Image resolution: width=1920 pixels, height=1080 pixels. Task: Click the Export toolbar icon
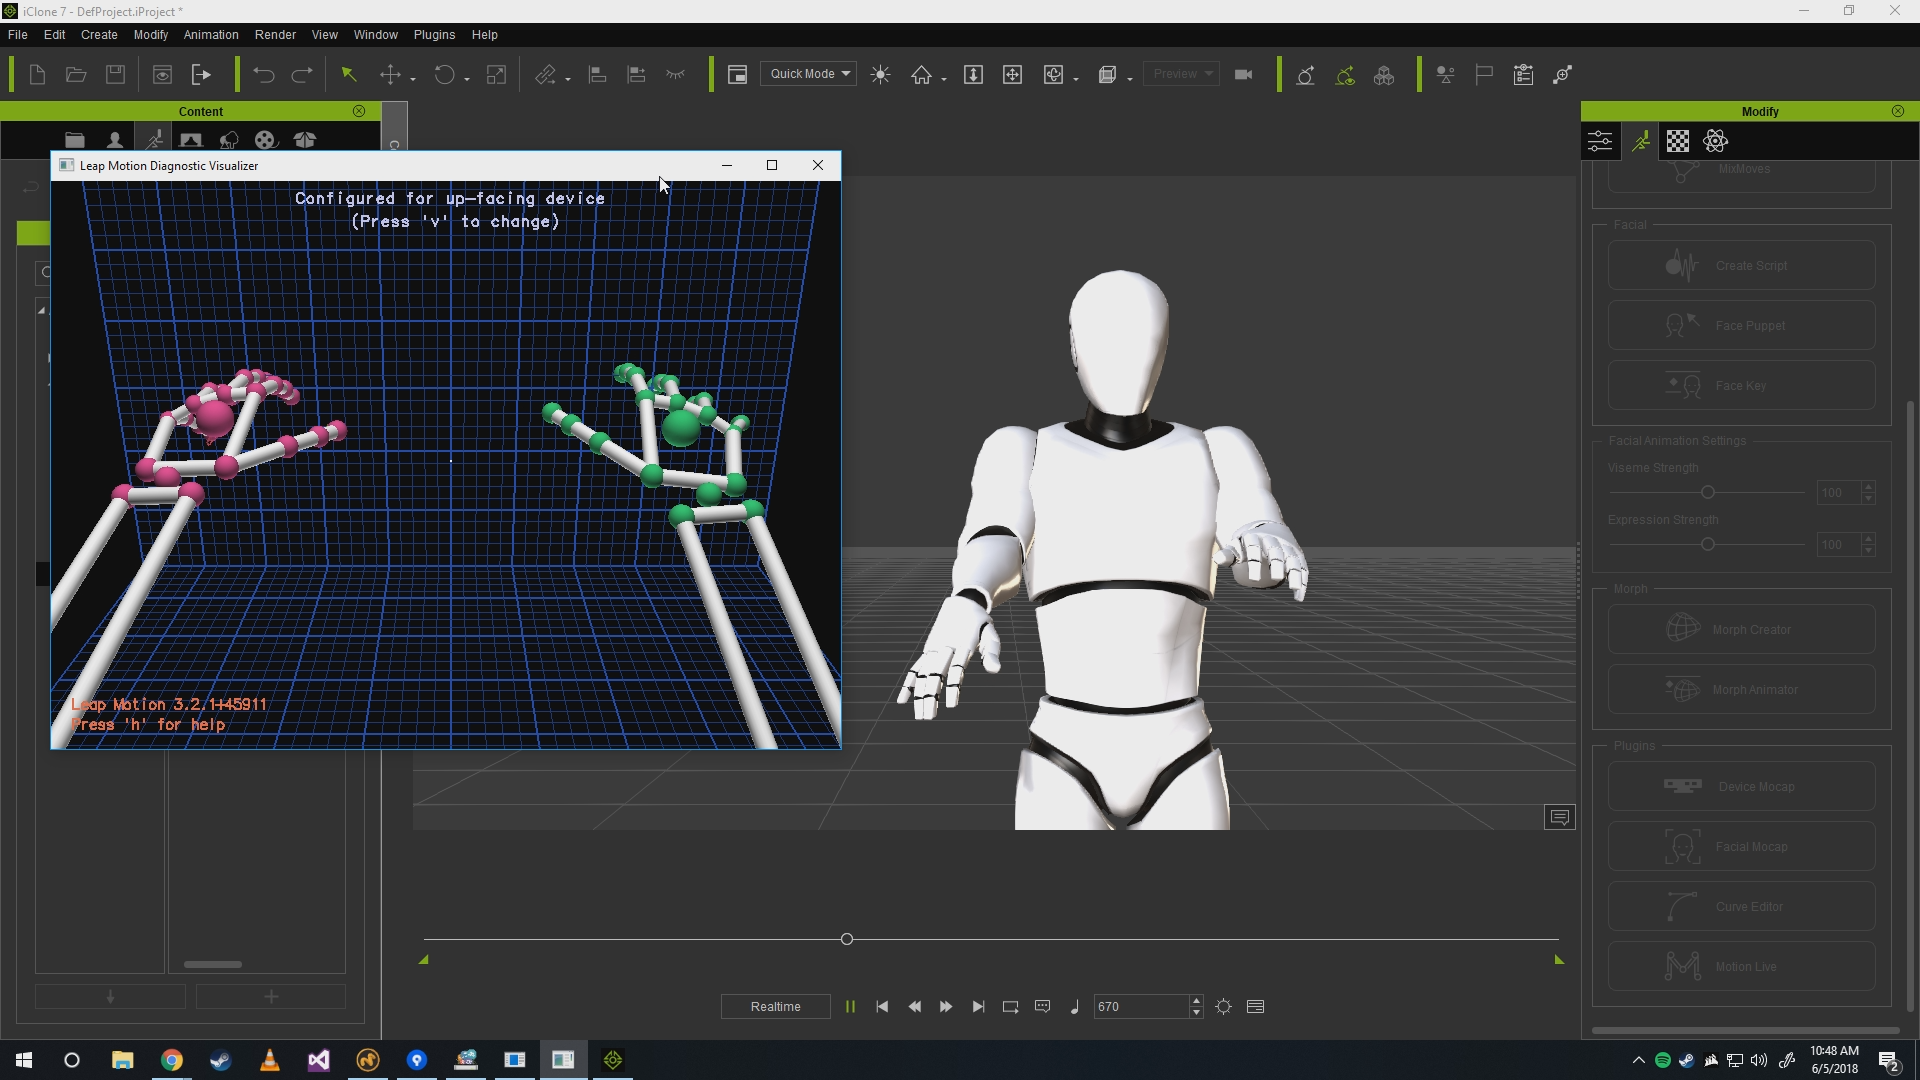coord(201,75)
